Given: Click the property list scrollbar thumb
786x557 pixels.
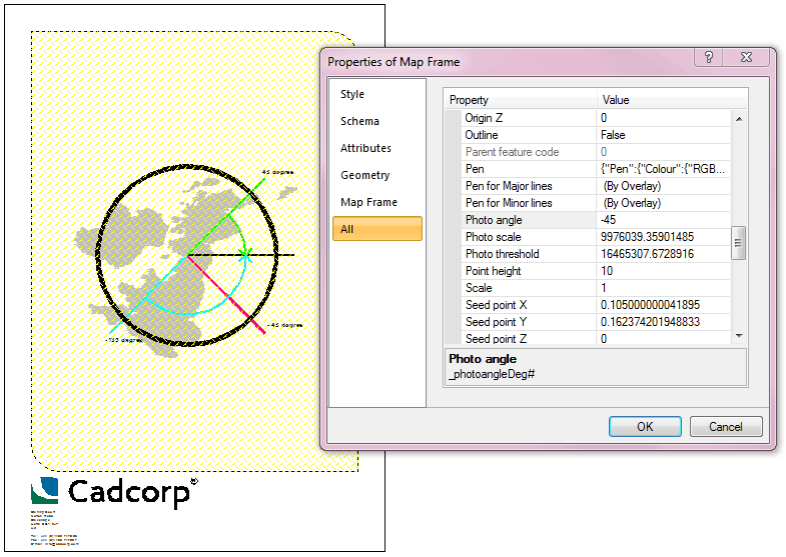Looking at the screenshot, I should coord(739,243).
